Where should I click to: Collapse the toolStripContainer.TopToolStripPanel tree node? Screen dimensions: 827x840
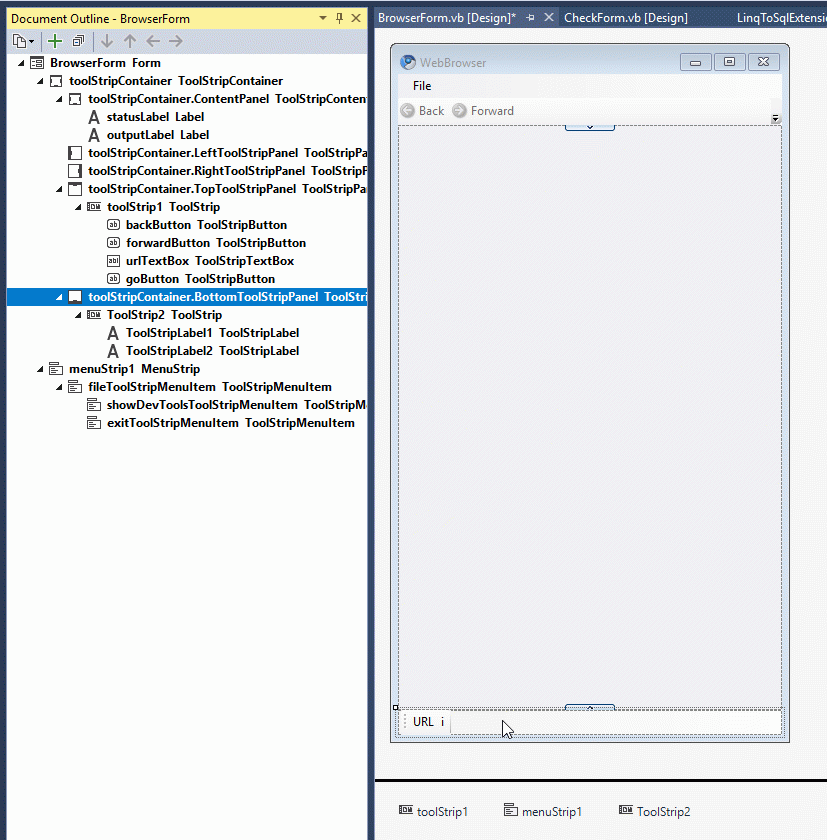pyautogui.click(x=58, y=188)
